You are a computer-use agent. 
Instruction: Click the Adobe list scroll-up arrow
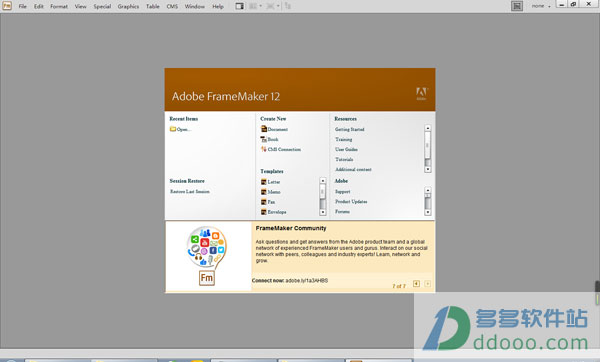(x=427, y=190)
